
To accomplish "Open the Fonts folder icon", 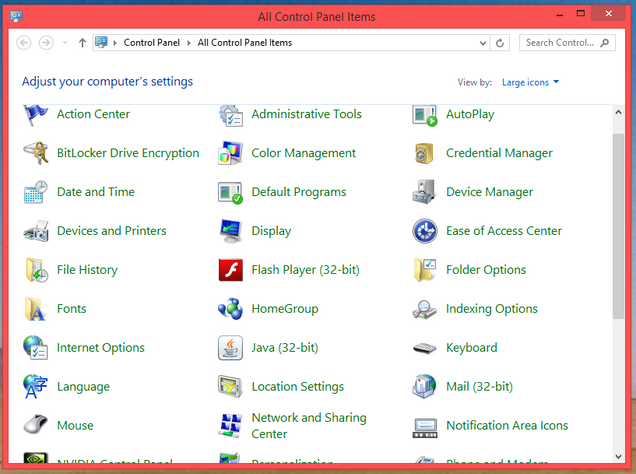I will pyautogui.click(x=35, y=309).
